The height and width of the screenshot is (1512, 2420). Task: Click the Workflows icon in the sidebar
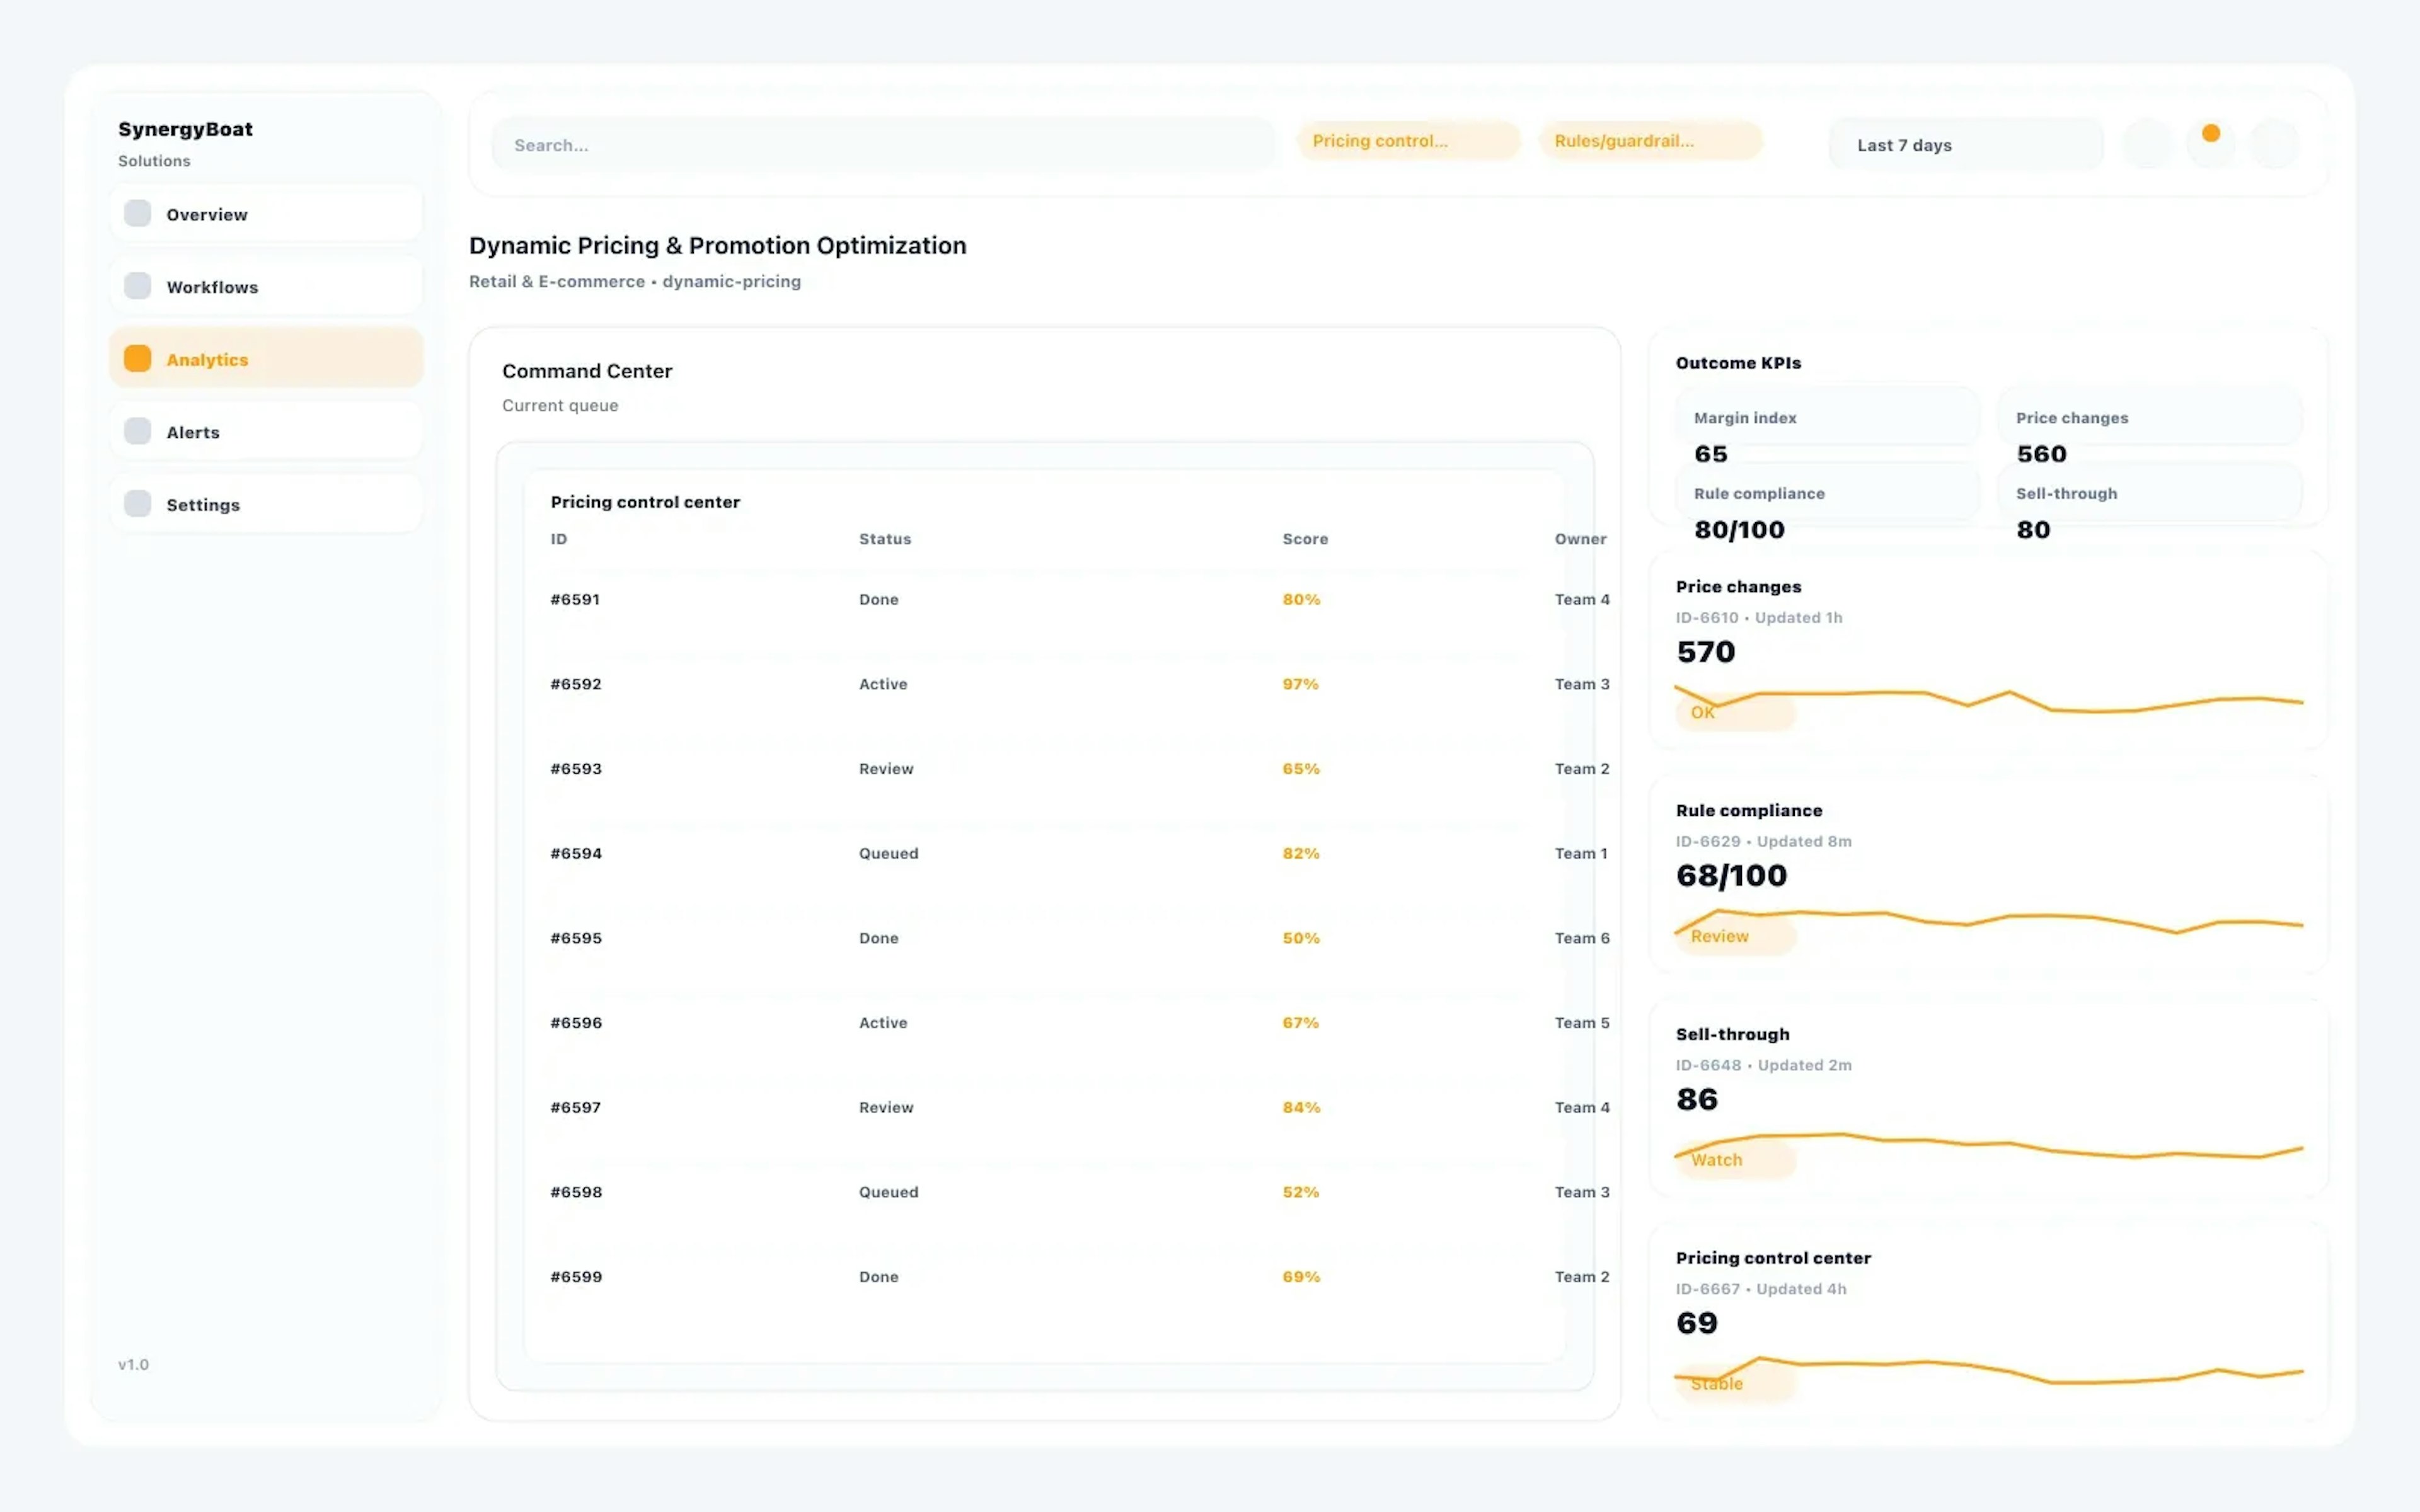coord(137,285)
